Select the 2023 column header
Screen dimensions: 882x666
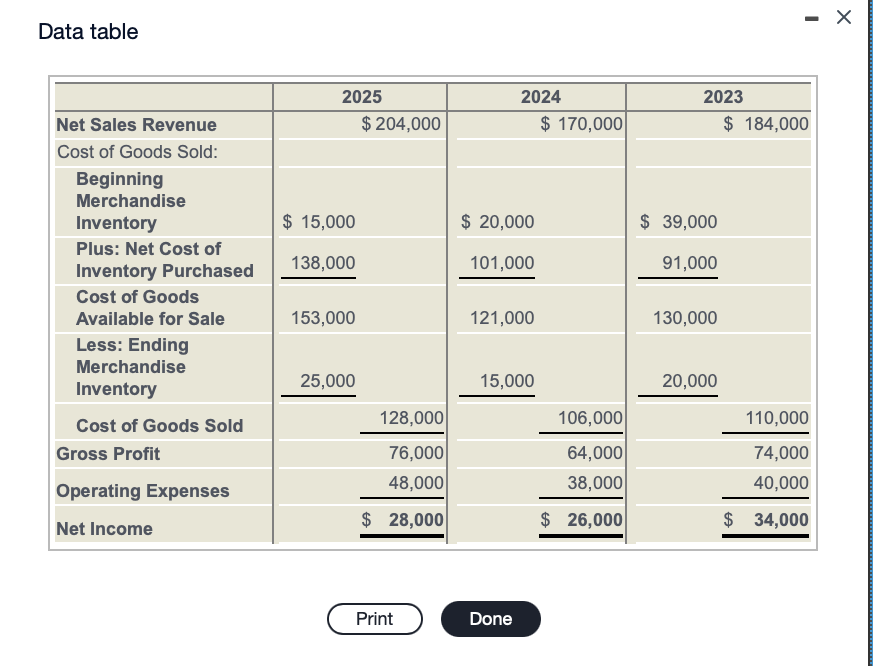(722, 97)
